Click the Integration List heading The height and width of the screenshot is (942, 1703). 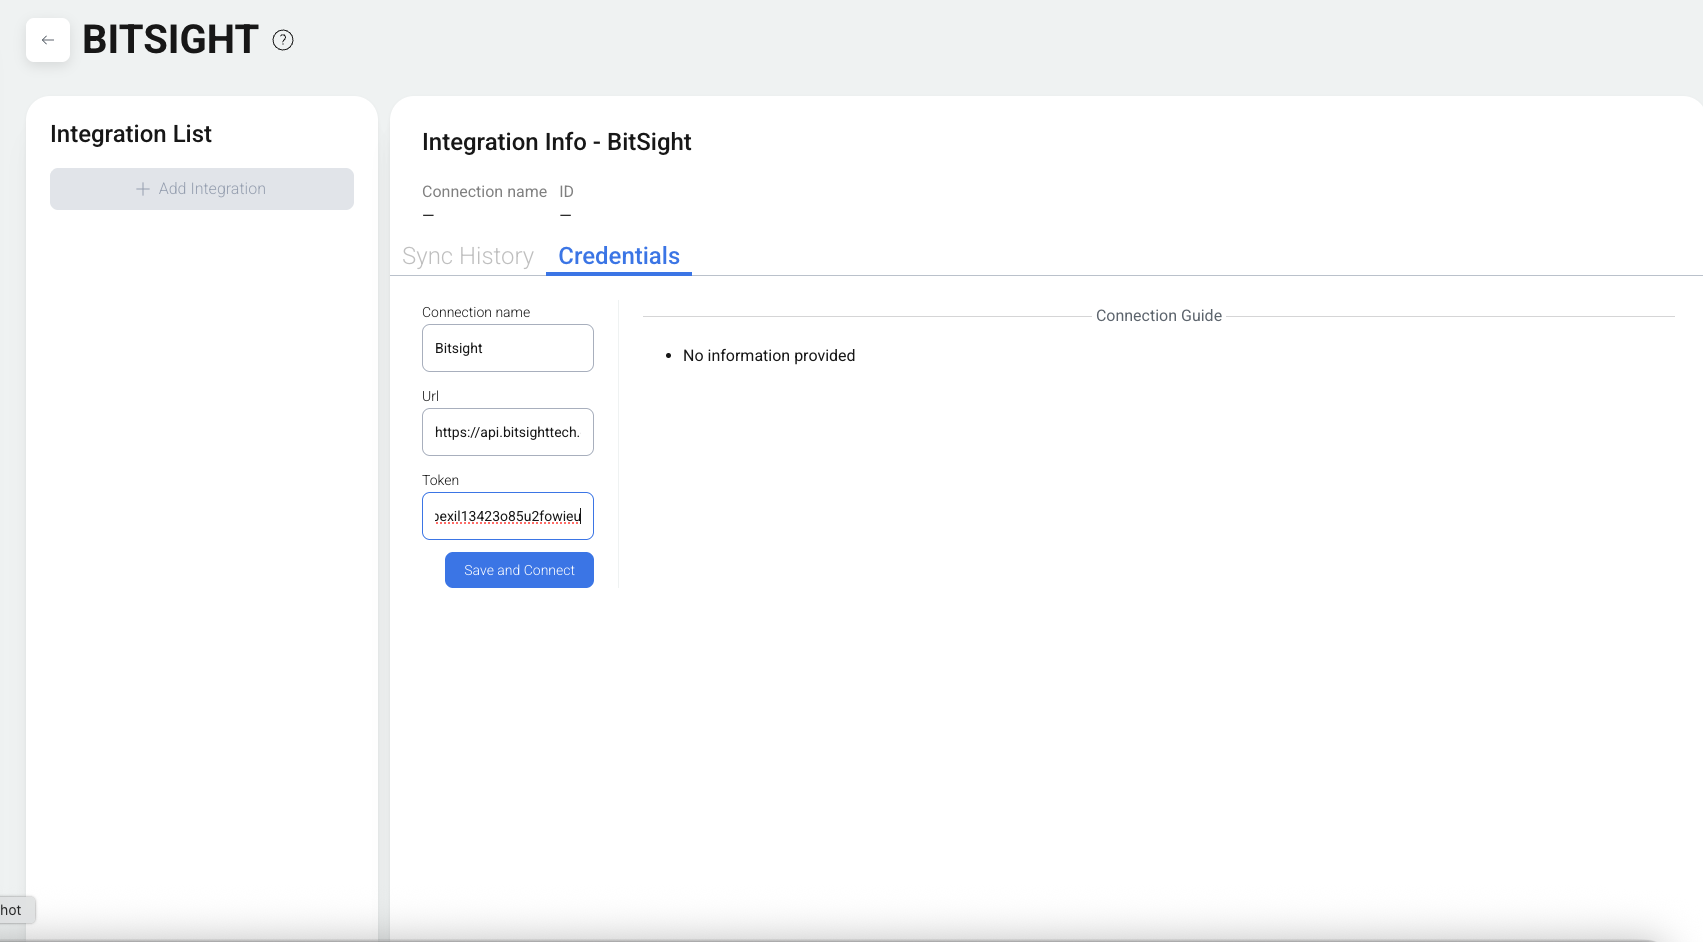131,134
